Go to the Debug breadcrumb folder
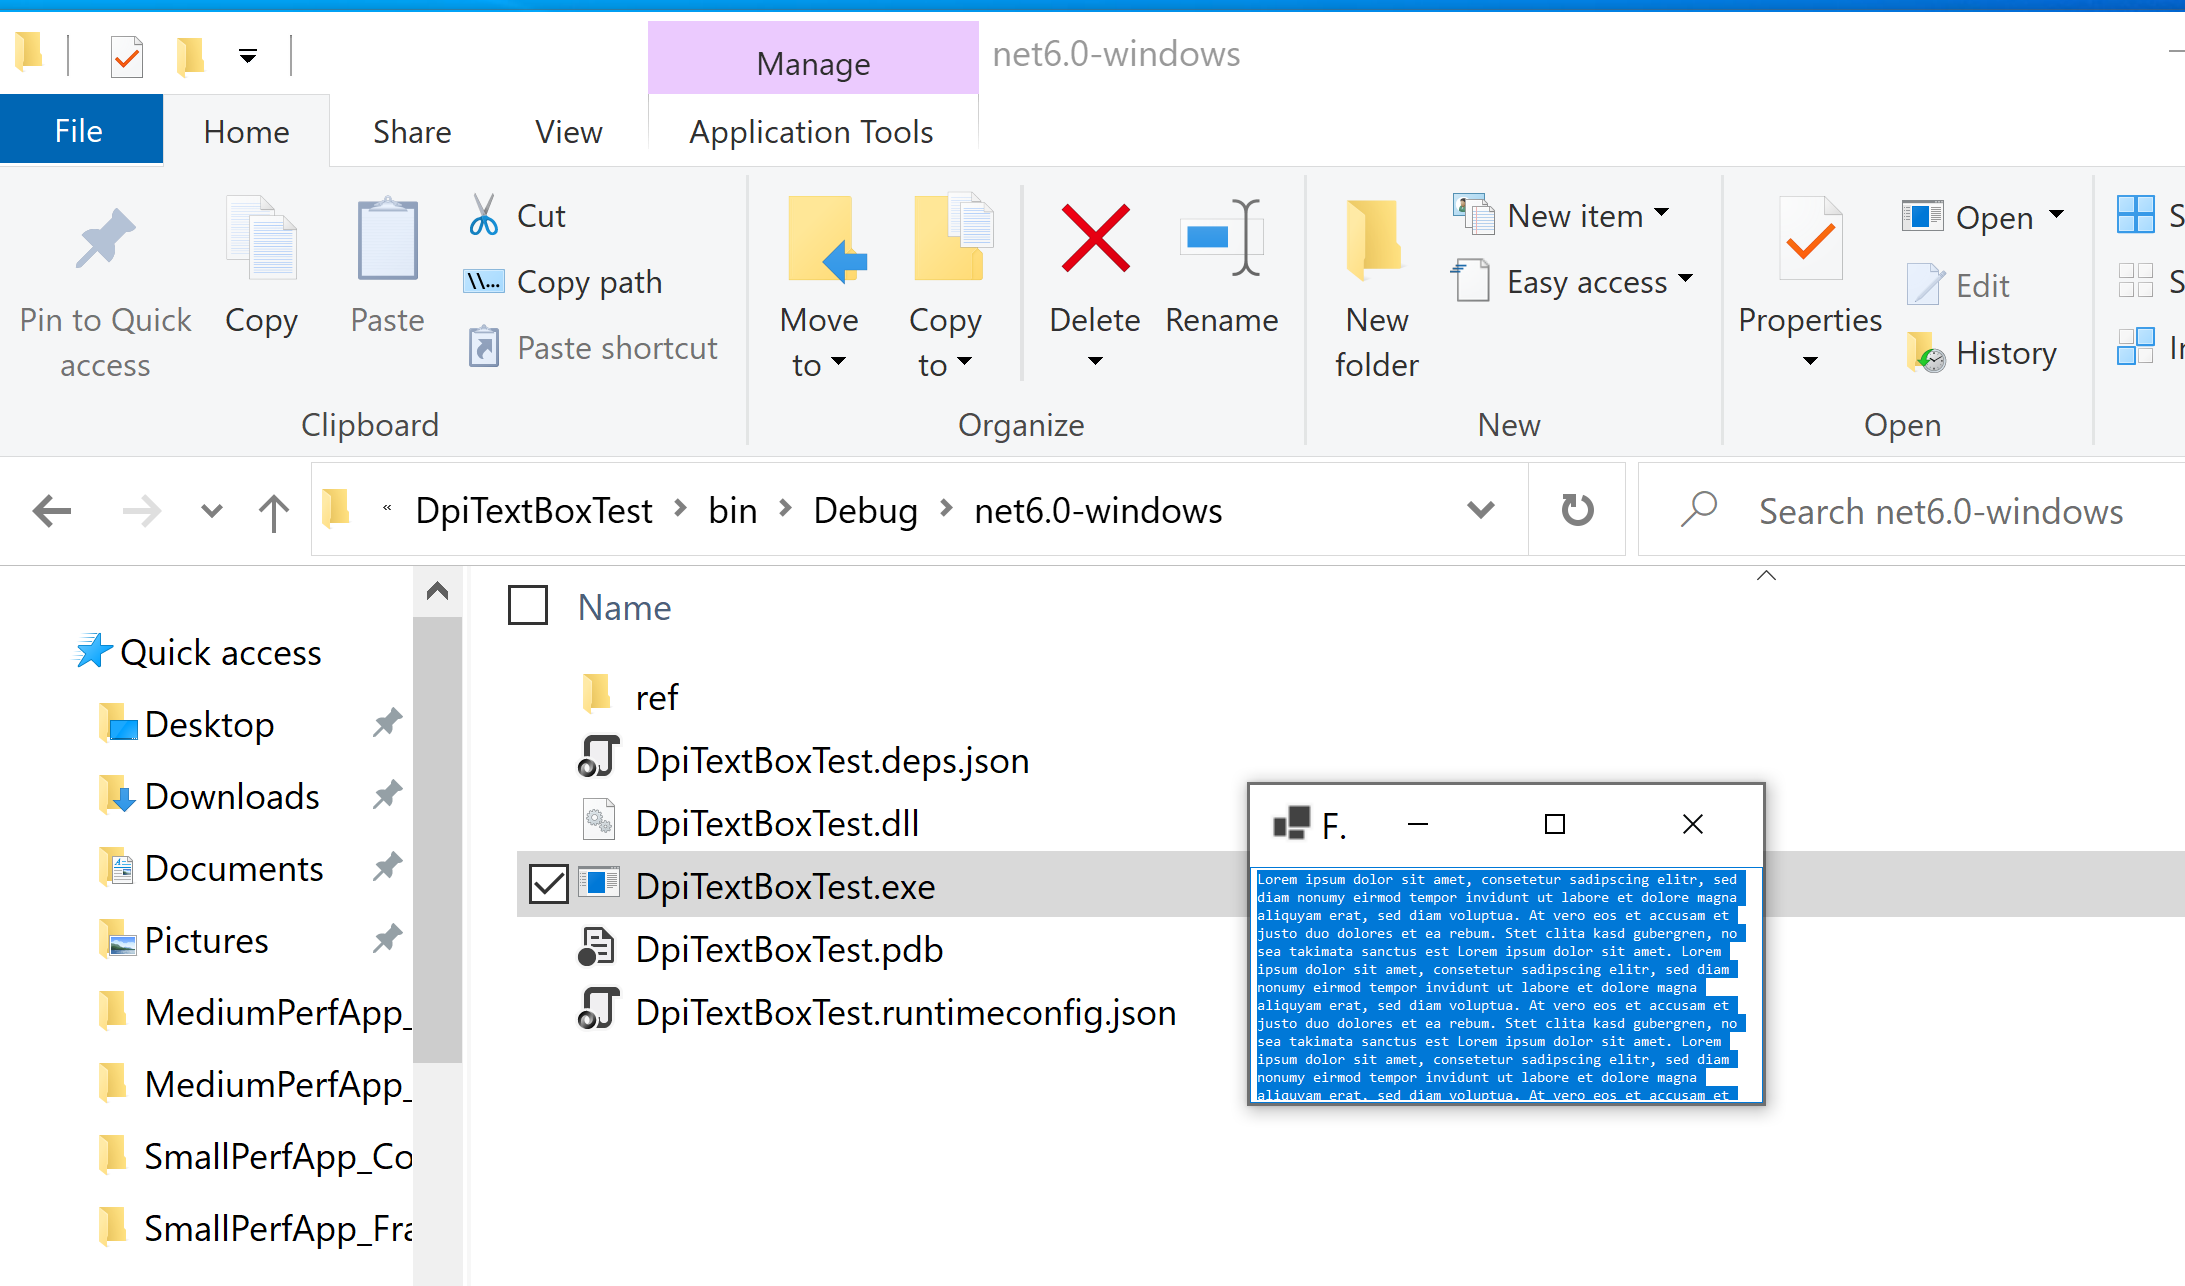2185x1286 pixels. coord(865,510)
